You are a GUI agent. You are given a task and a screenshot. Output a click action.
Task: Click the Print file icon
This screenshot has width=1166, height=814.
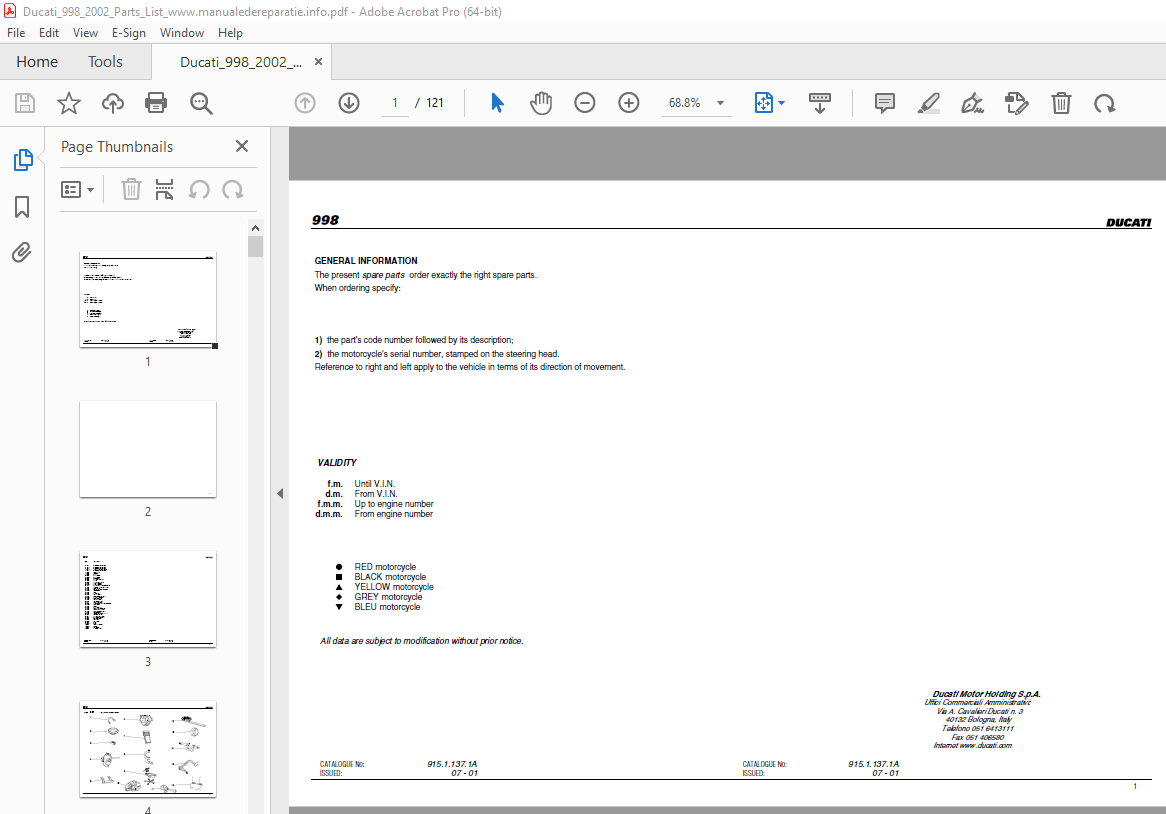(x=156, y=103)
